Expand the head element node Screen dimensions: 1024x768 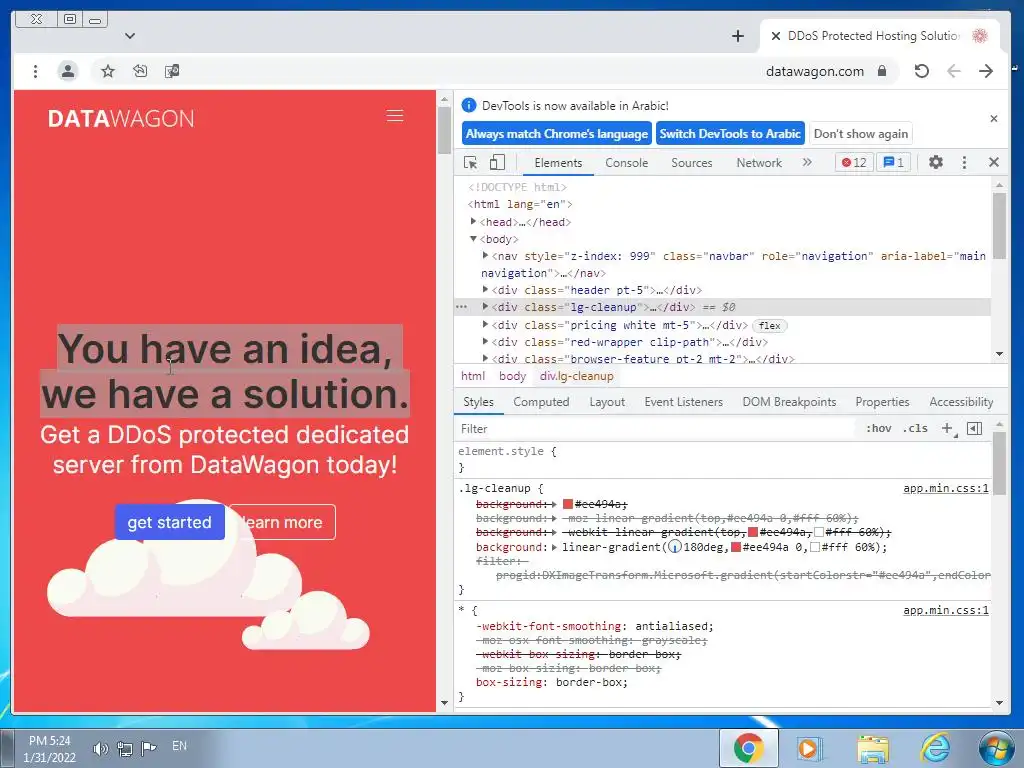(x=473, y=221)
